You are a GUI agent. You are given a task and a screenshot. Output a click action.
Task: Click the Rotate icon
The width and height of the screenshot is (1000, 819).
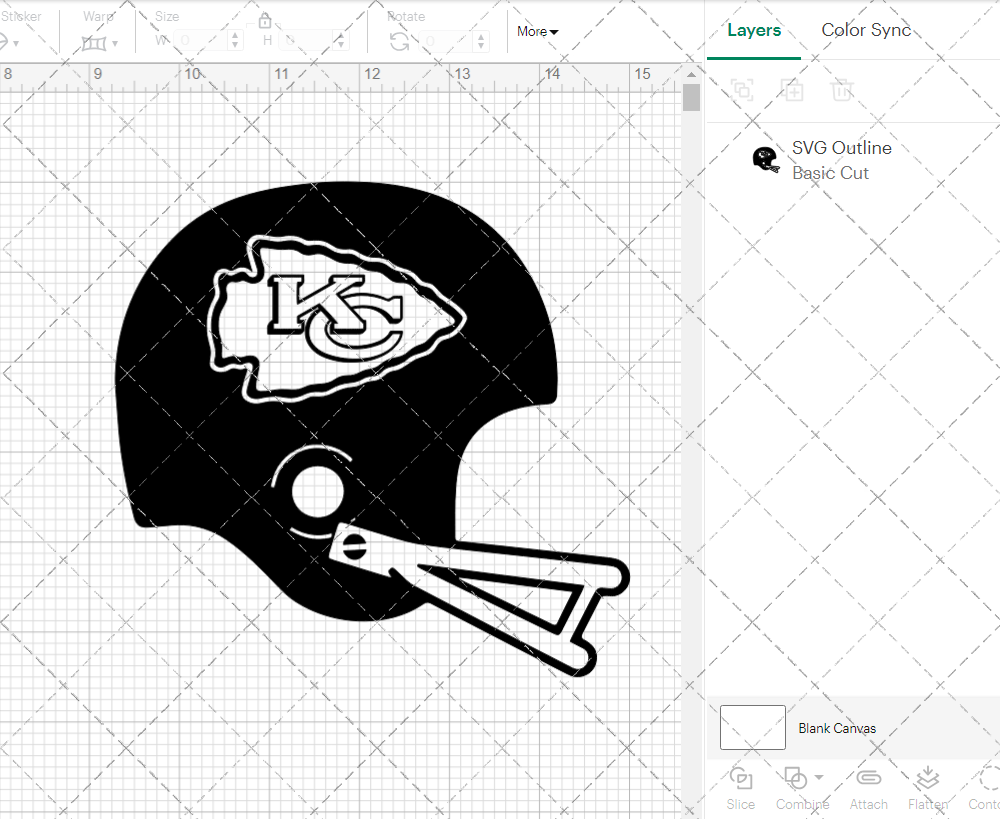click(x=400, y=41)
